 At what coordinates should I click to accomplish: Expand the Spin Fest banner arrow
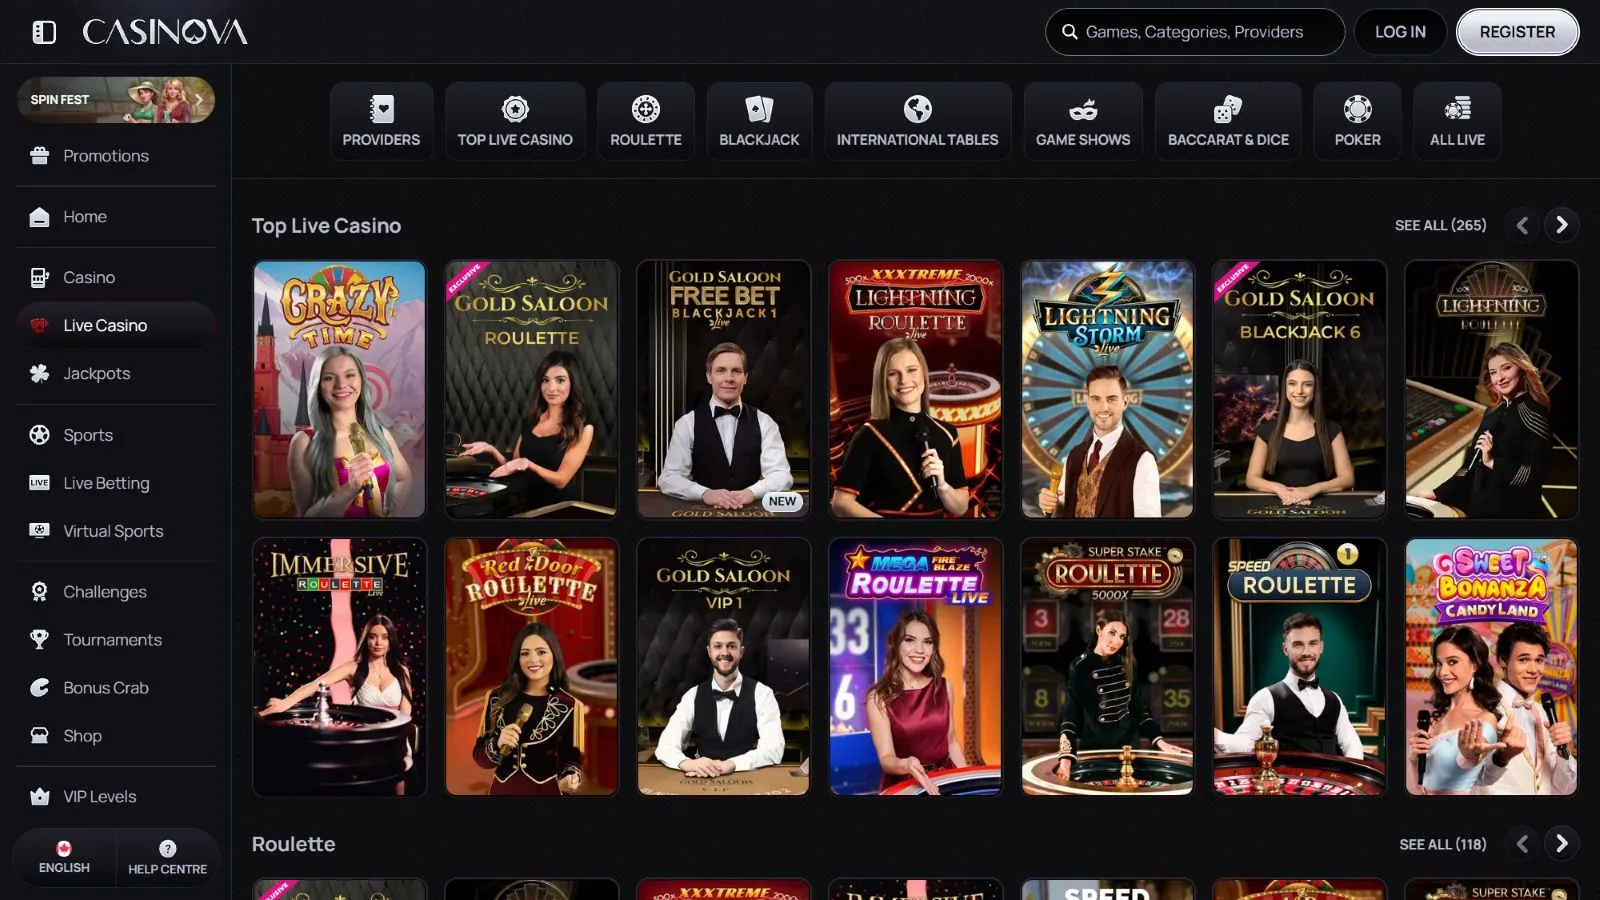[199, 100]
